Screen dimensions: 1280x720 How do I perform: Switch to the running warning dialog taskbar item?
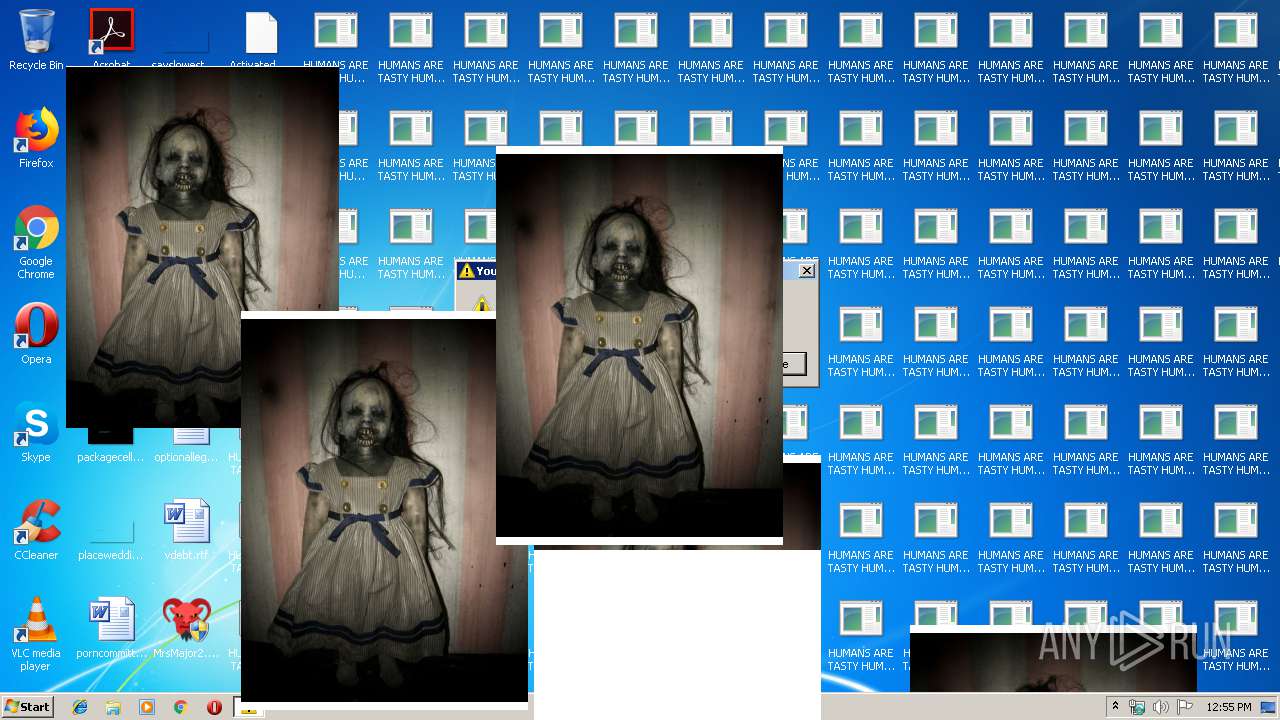point(248,710)
